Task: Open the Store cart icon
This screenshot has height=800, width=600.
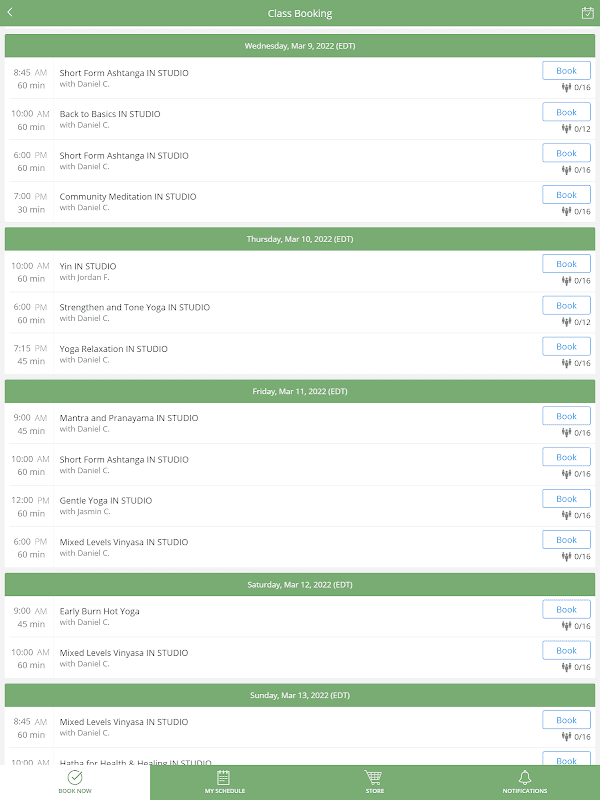Action: [x=374, y=777]
